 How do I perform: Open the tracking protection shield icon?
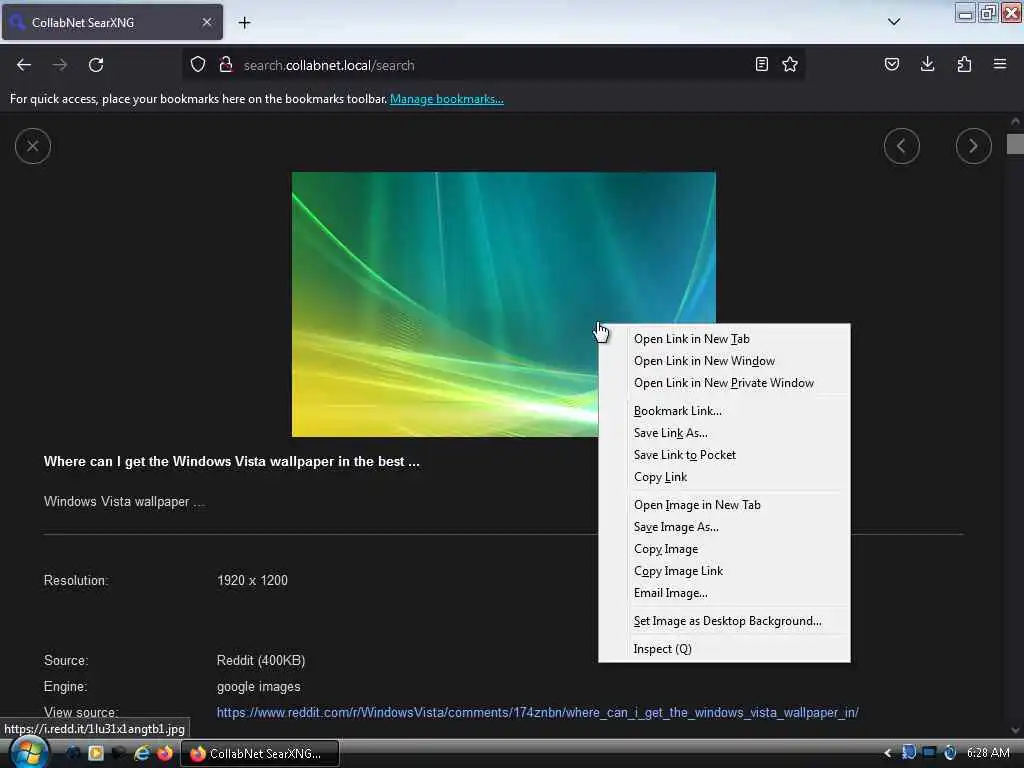point(198,65)
